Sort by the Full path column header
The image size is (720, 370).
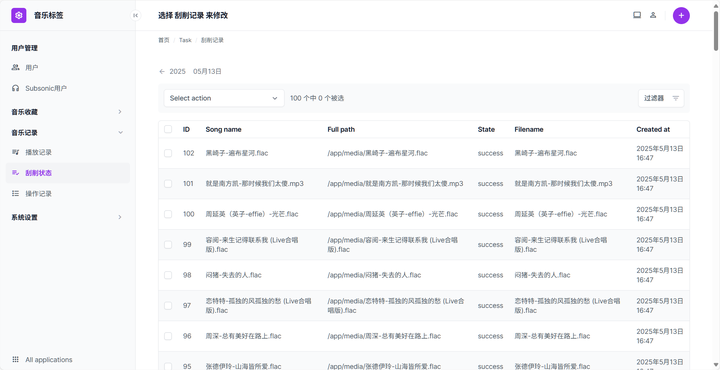341,129
